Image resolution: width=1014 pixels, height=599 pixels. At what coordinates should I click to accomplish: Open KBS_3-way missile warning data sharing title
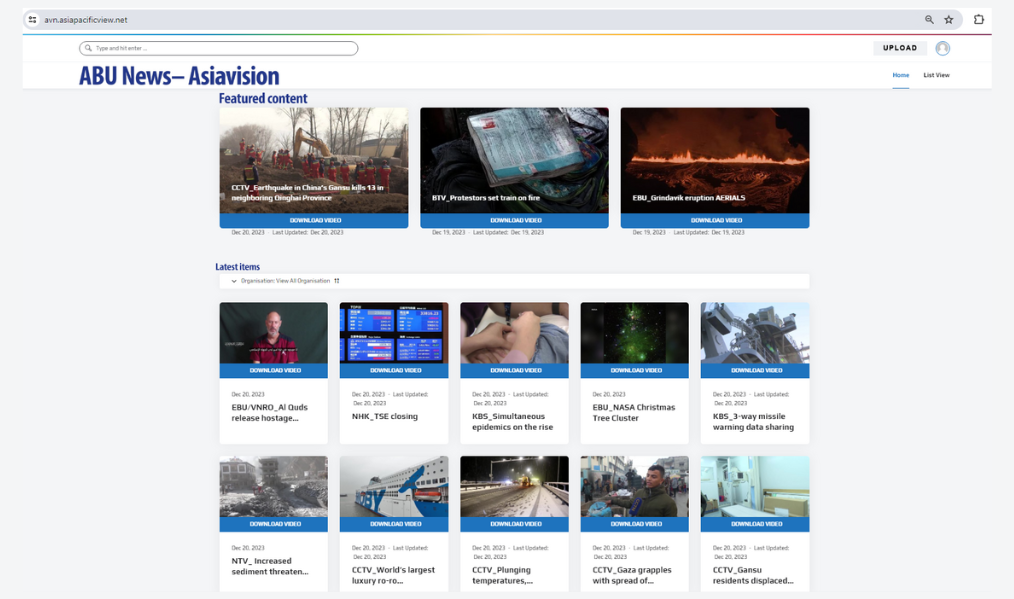coord(753,422)
